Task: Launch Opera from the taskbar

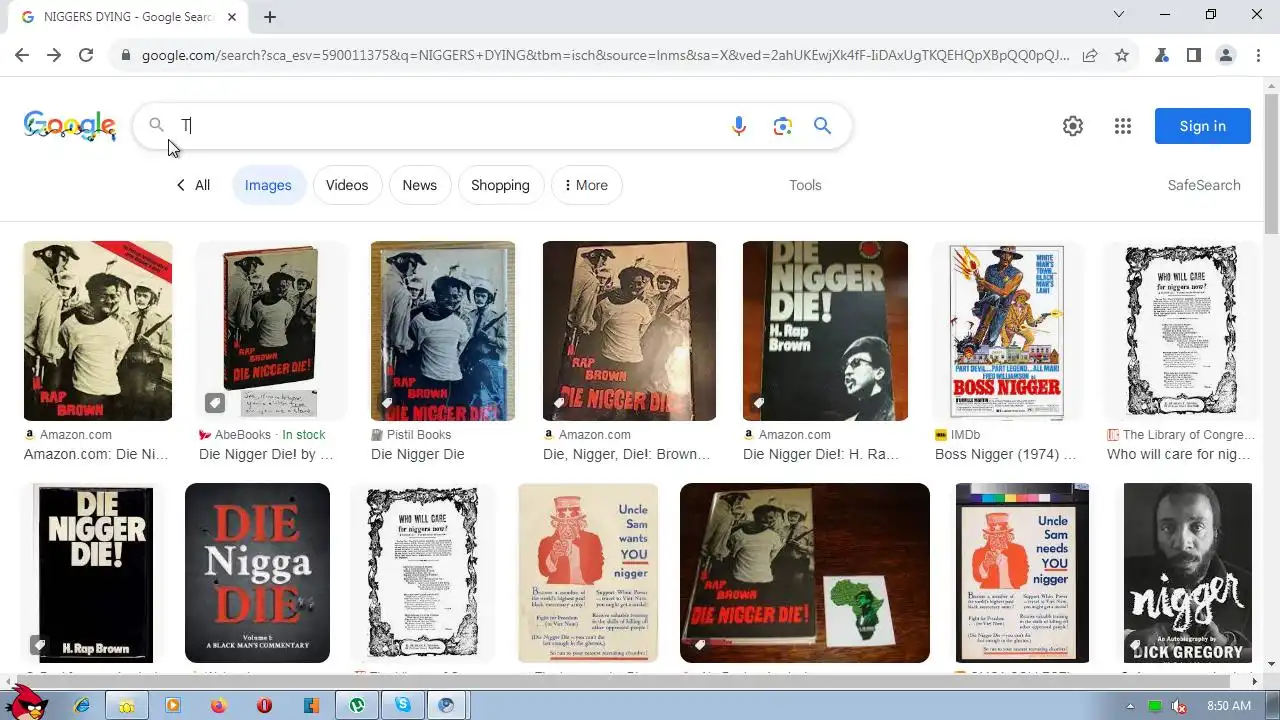Action: click(x=265, y=705)
